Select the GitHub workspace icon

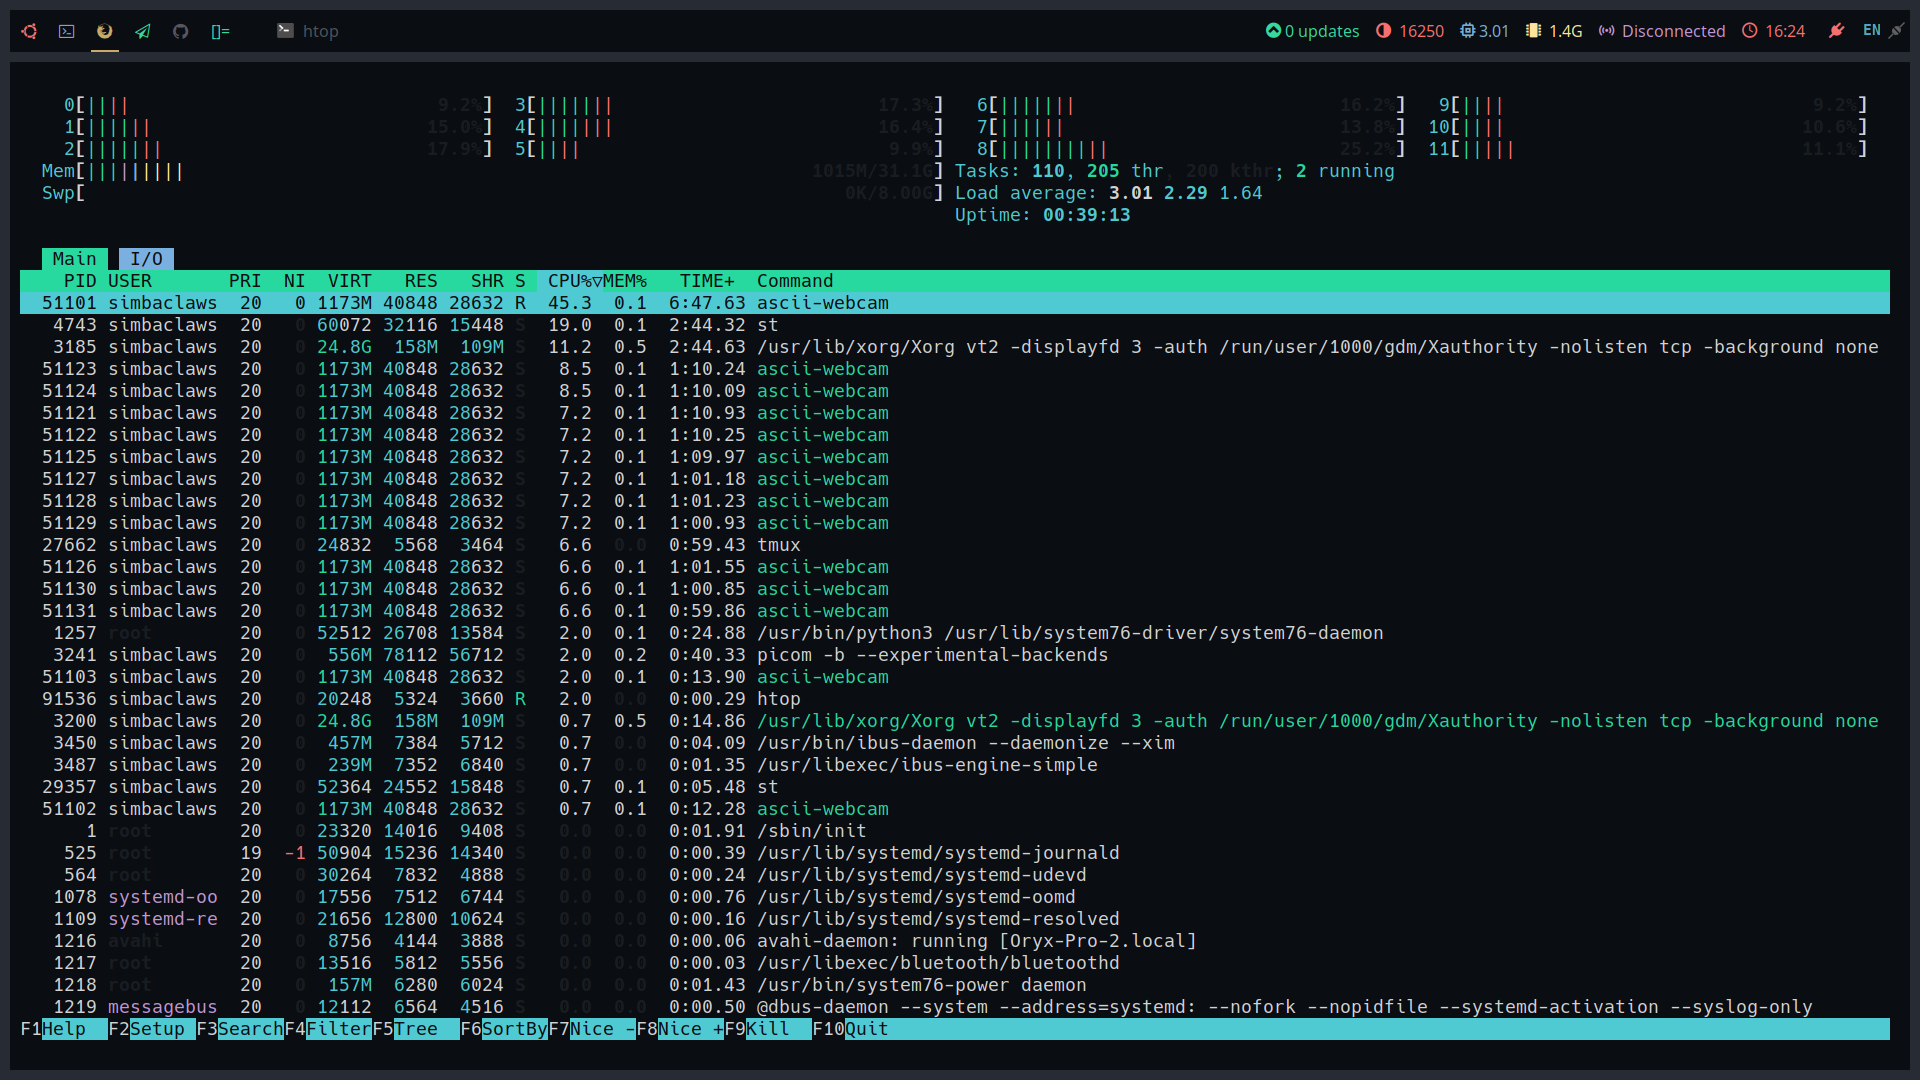click(181, 31)
